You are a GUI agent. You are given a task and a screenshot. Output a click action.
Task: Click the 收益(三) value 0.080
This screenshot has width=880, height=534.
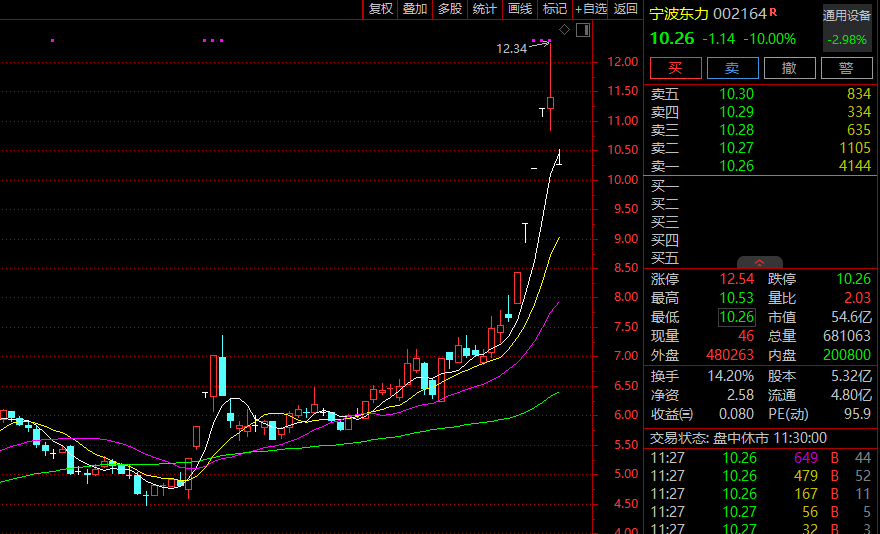(736, 414)
